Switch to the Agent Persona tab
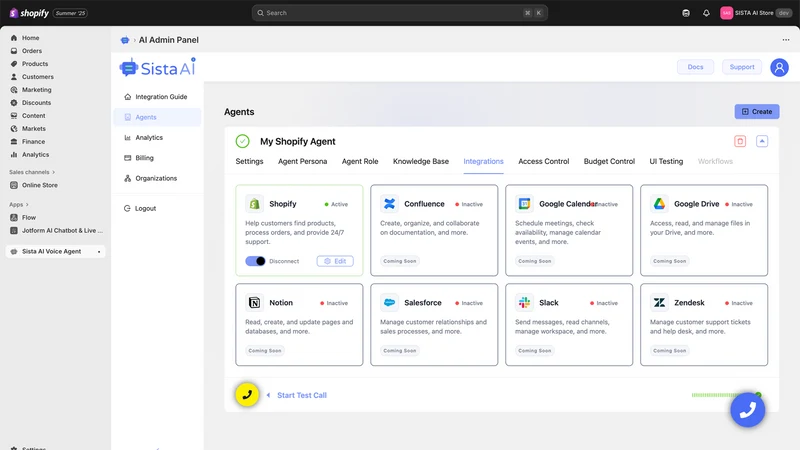 [303, 161]
